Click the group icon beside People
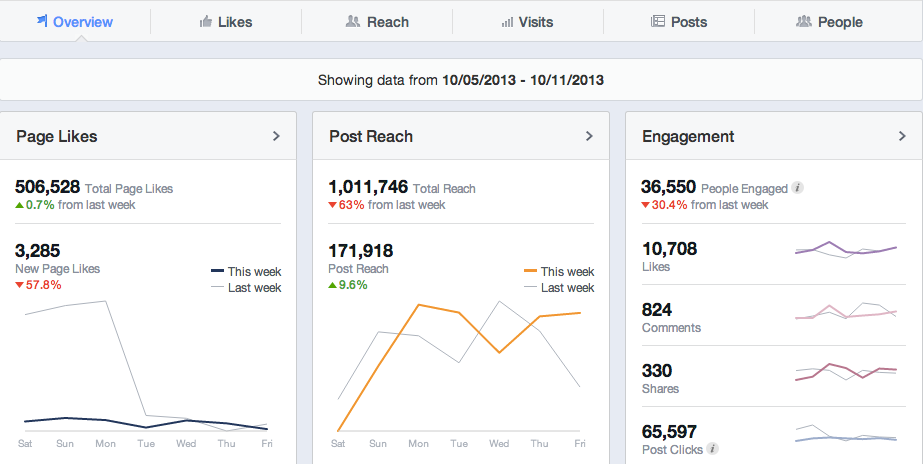The image size is (923, 464). 804,21
